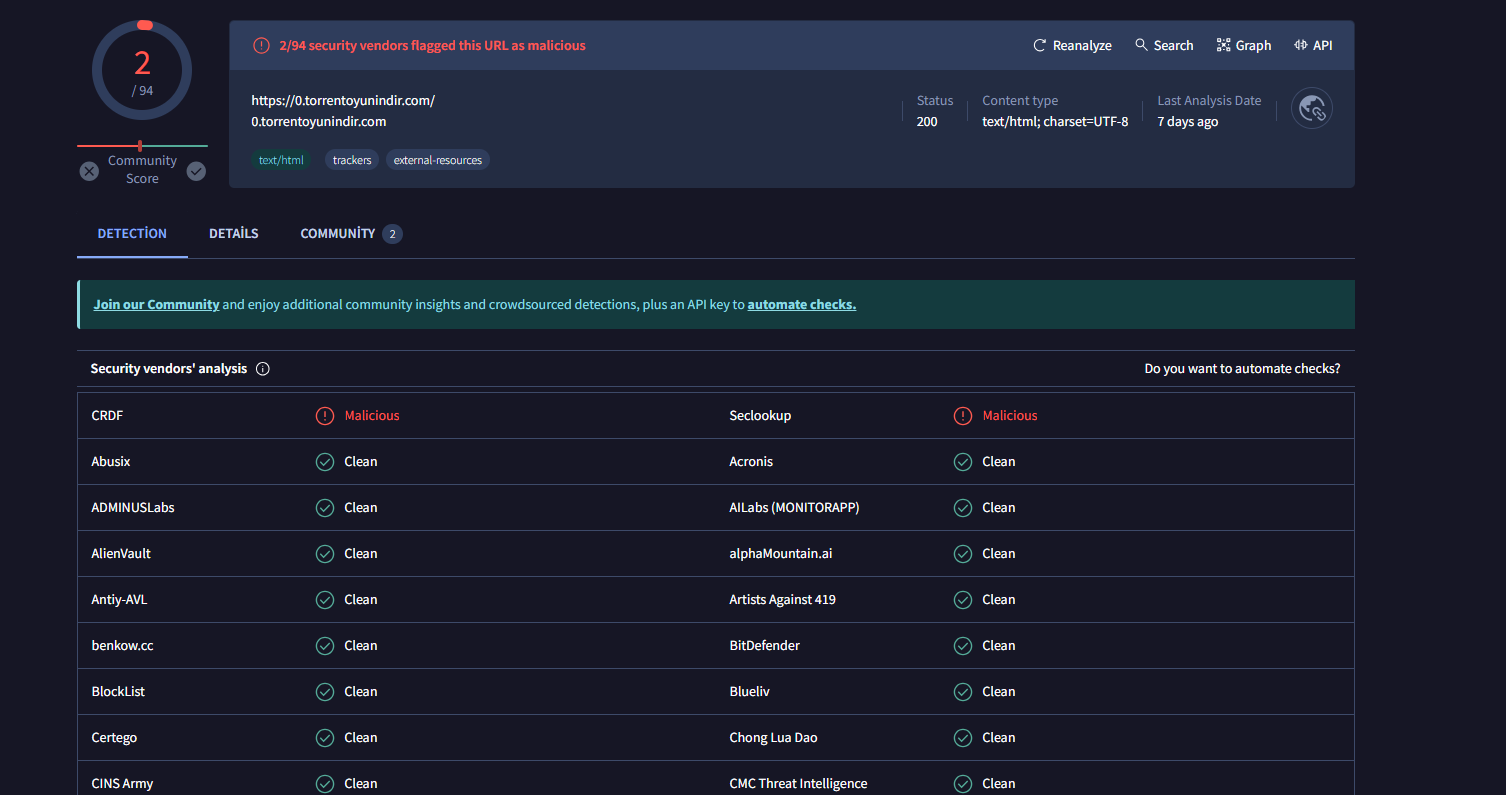Viewport: 1506px width, 795px height.
Task: Click the CMC Threat Intelligence vendor name
Action: (799, 783)
